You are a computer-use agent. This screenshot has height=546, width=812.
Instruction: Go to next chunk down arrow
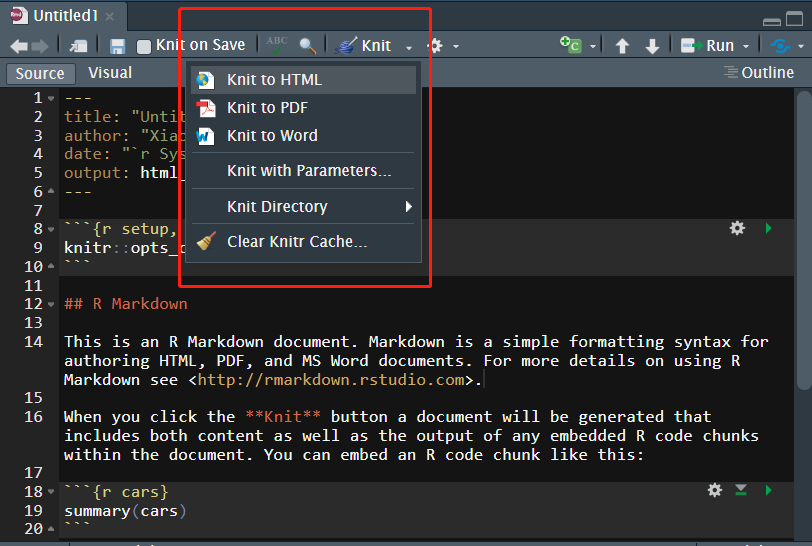[x=652, y=46]
